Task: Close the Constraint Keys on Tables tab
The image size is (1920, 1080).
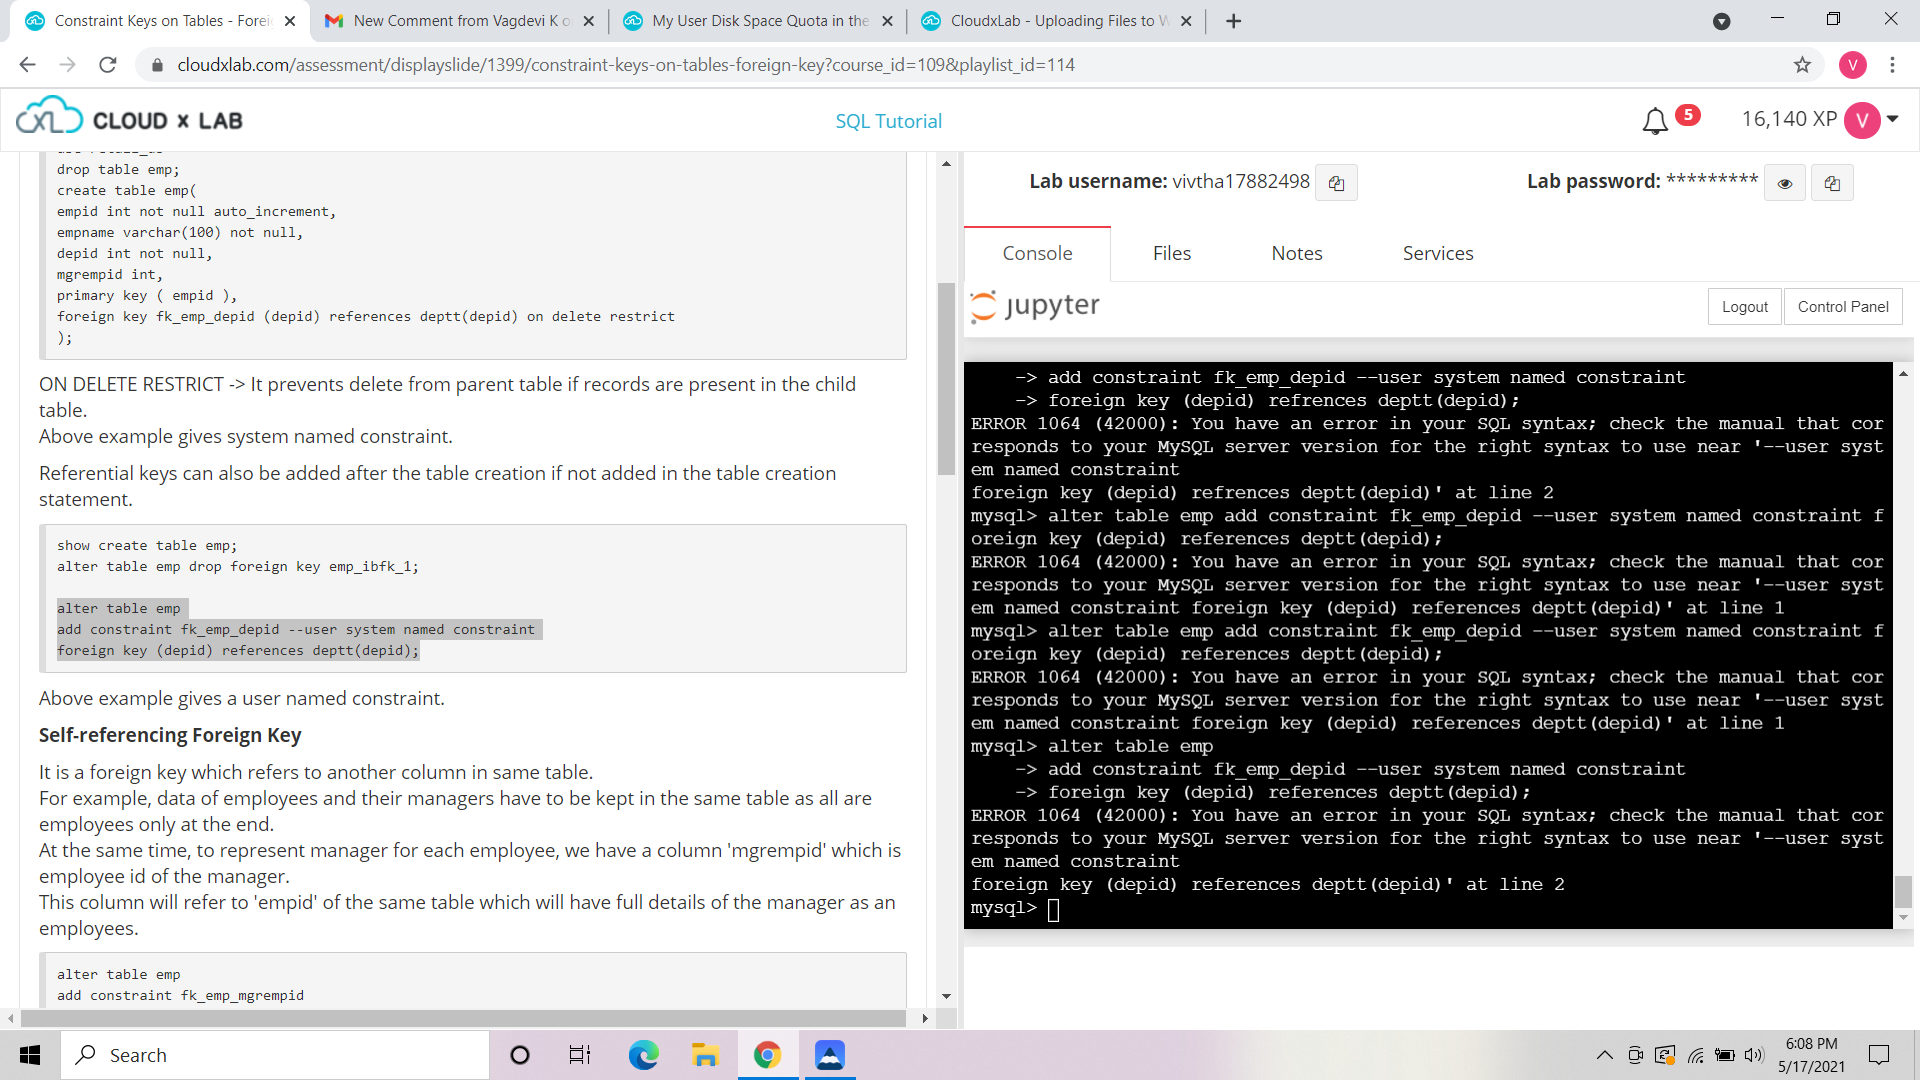Action: pos(290,21)
